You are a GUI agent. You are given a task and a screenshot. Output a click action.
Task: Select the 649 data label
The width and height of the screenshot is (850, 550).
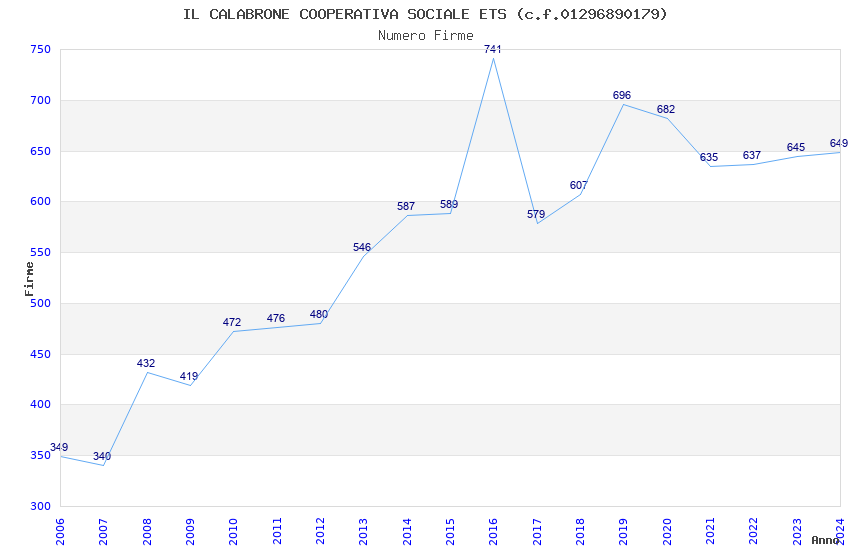point(839,143)
